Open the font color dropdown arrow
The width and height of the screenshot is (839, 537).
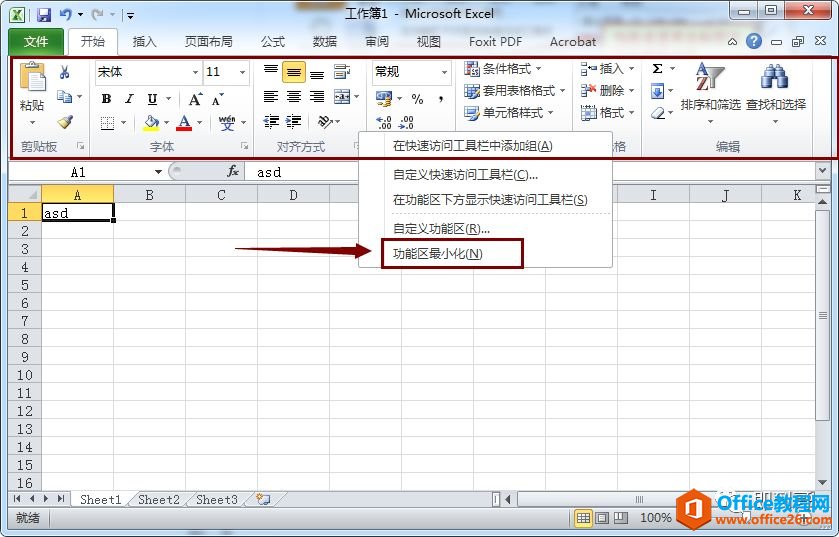click(199, 123)
